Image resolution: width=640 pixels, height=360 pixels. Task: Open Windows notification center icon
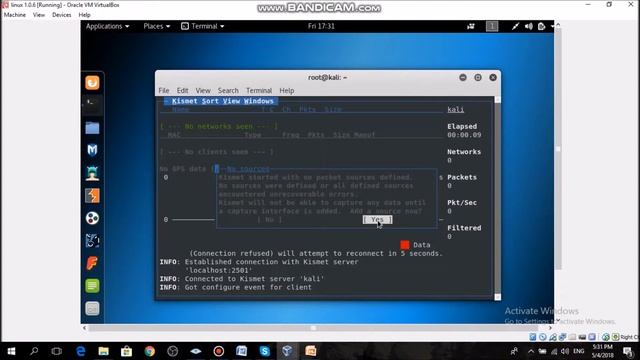pos(629,351)
